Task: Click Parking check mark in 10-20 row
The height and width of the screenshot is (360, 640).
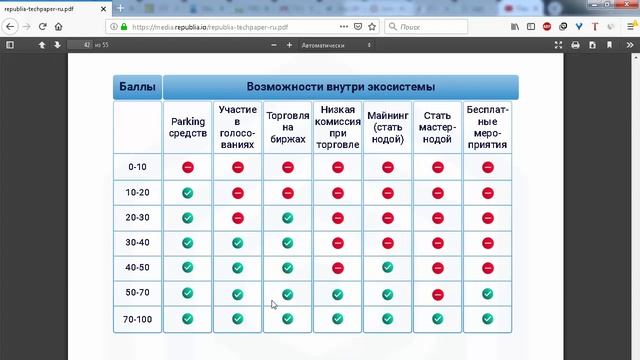Action: pos(188,193)
